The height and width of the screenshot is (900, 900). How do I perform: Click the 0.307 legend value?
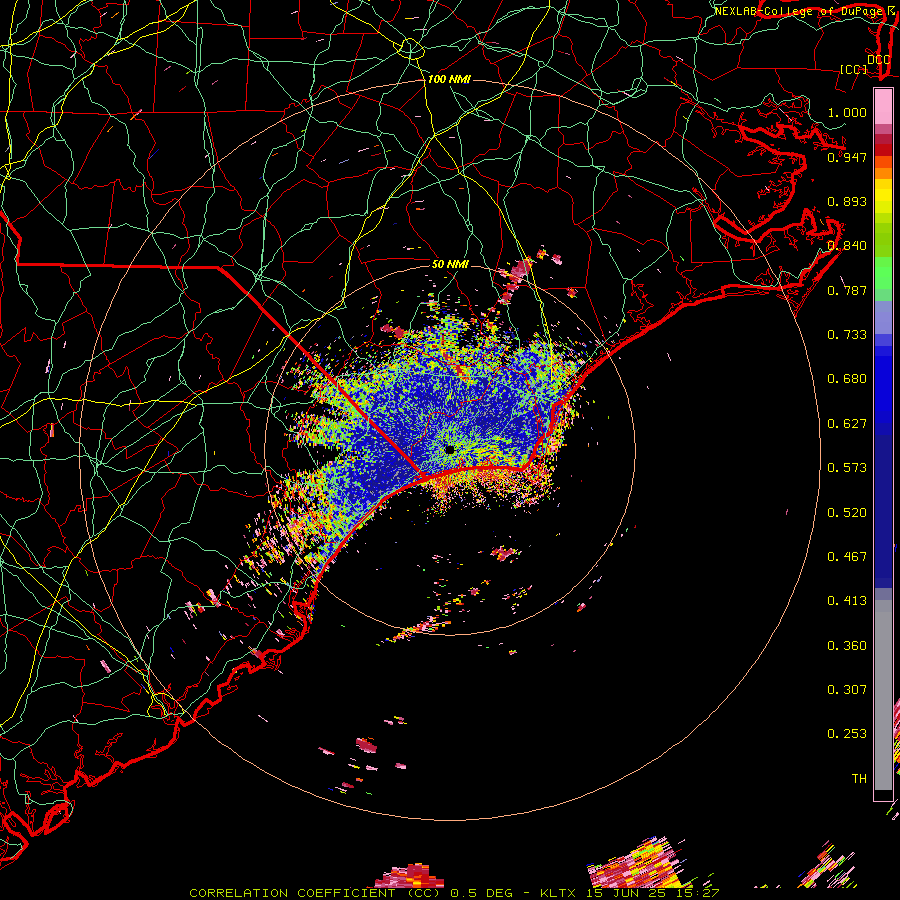coord(847,690)
